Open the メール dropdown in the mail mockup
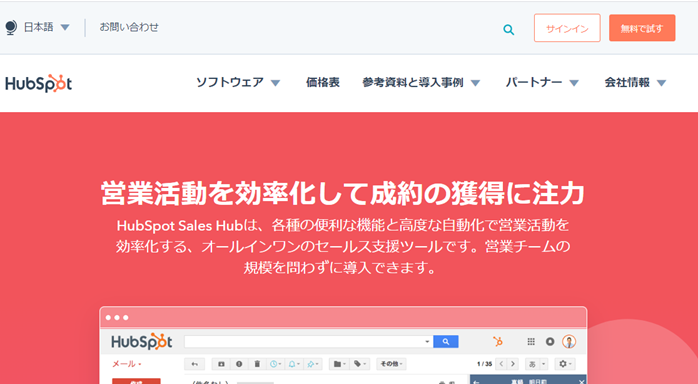698x384 pixels. (x=127, y=364)
